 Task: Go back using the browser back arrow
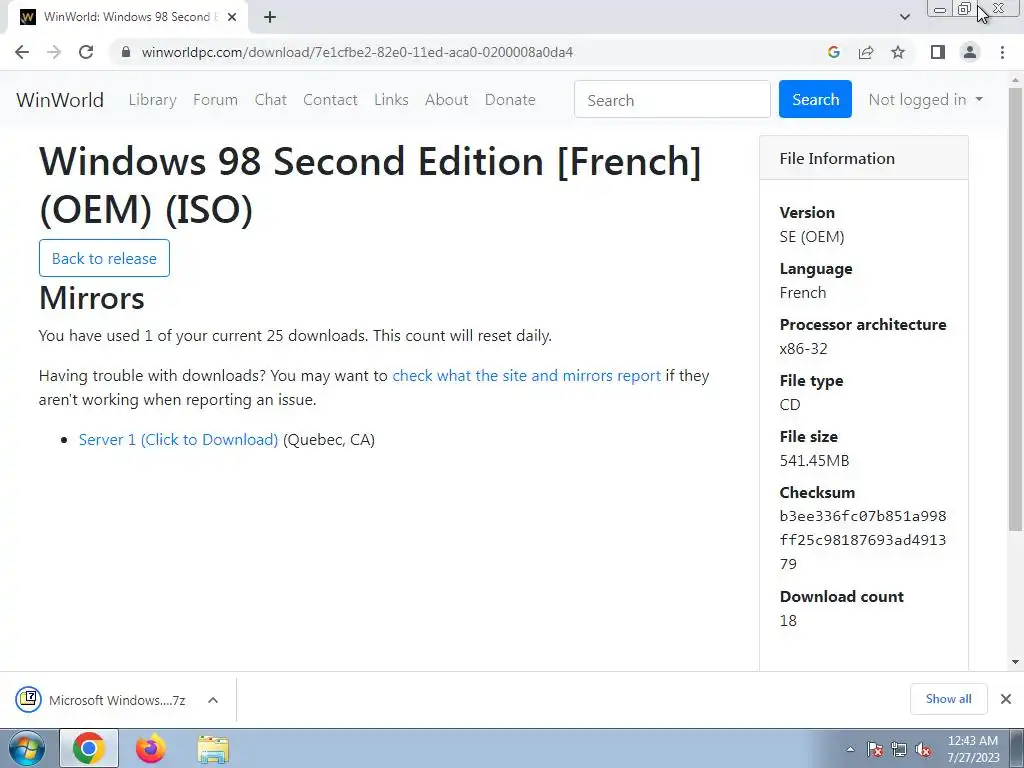tap(22, 52)
